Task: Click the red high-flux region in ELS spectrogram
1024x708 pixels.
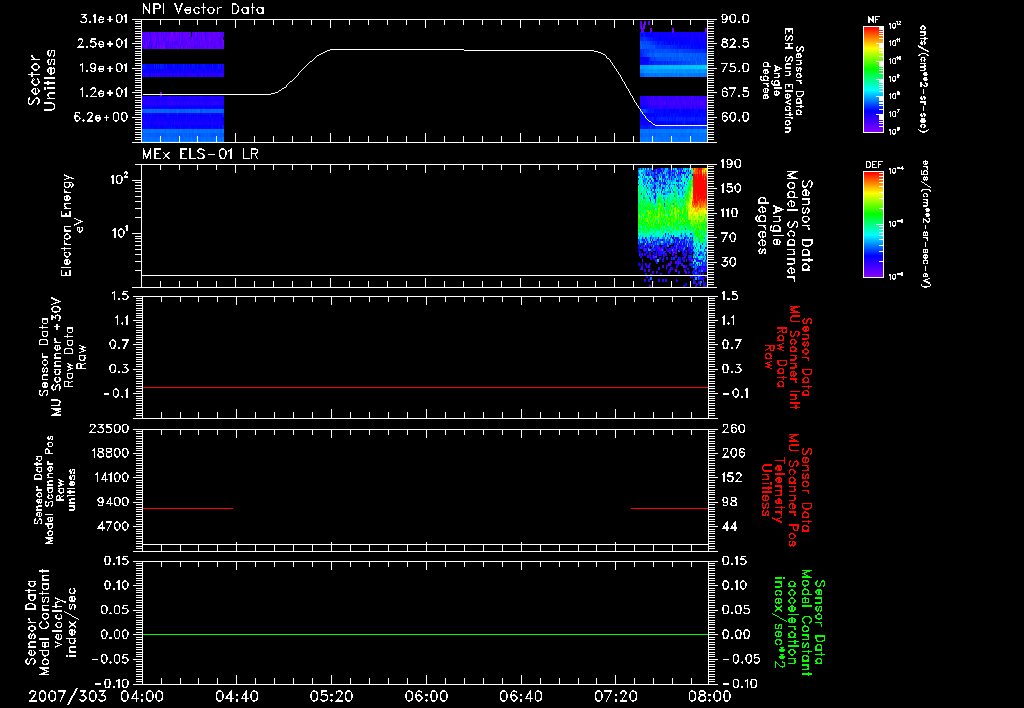Action: [700, 187]
